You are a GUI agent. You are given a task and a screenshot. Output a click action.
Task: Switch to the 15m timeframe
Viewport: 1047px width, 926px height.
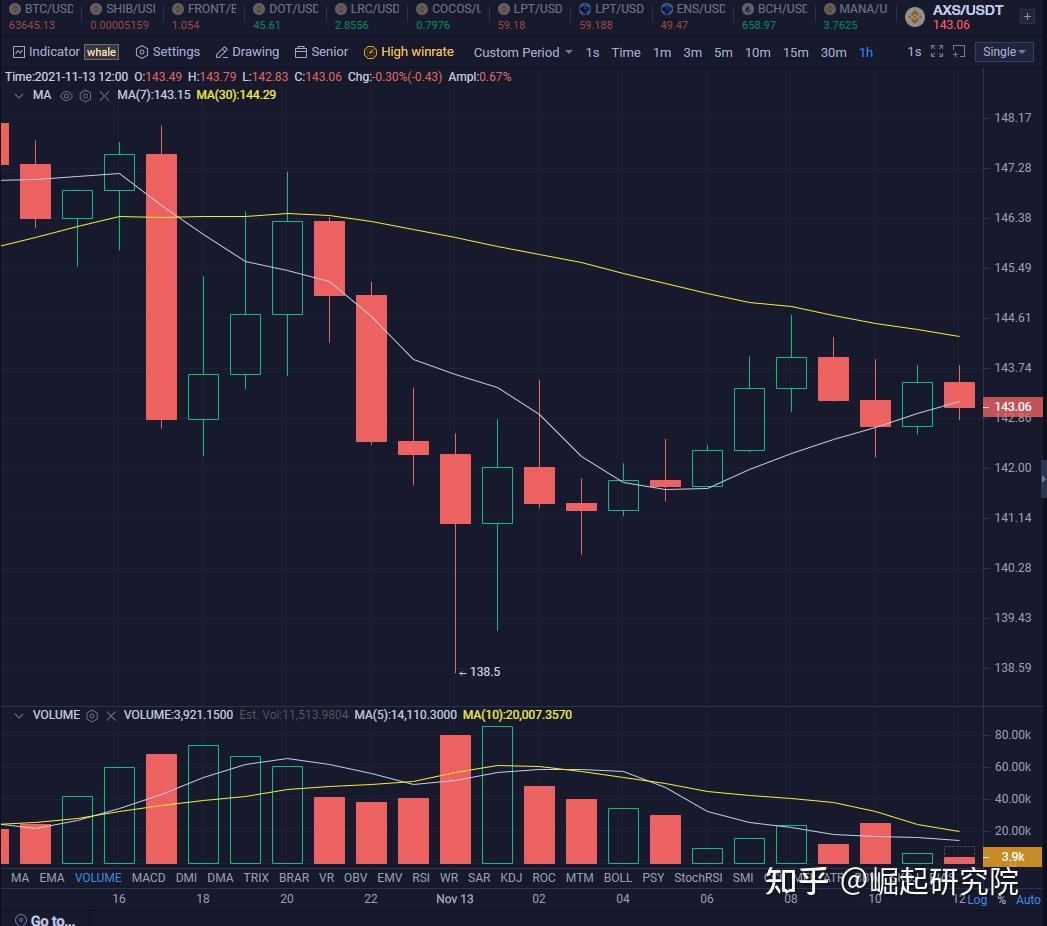[795, 52]
